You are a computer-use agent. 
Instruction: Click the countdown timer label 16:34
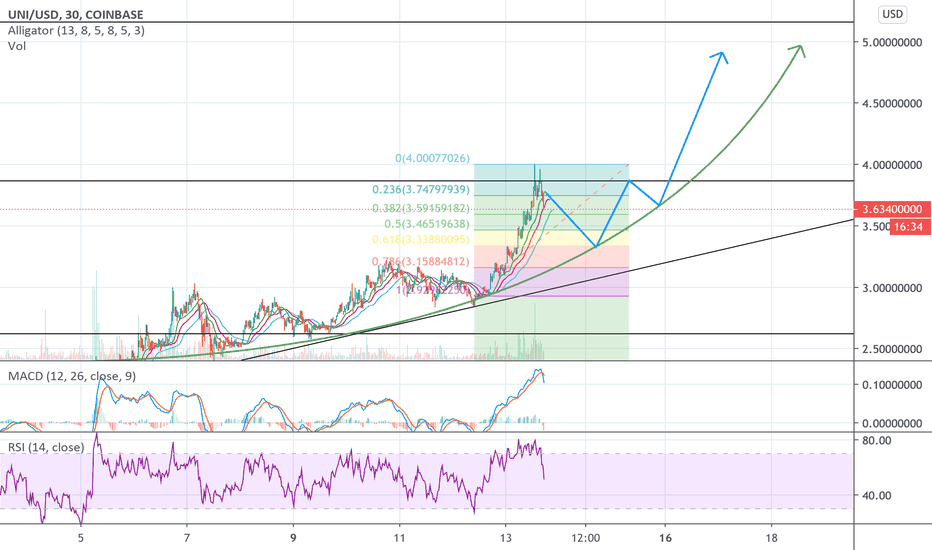[909, 227]
